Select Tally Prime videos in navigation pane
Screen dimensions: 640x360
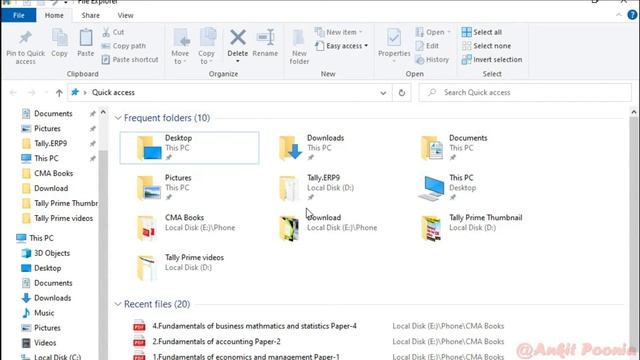pyautogui.click(x=63, y=218)
